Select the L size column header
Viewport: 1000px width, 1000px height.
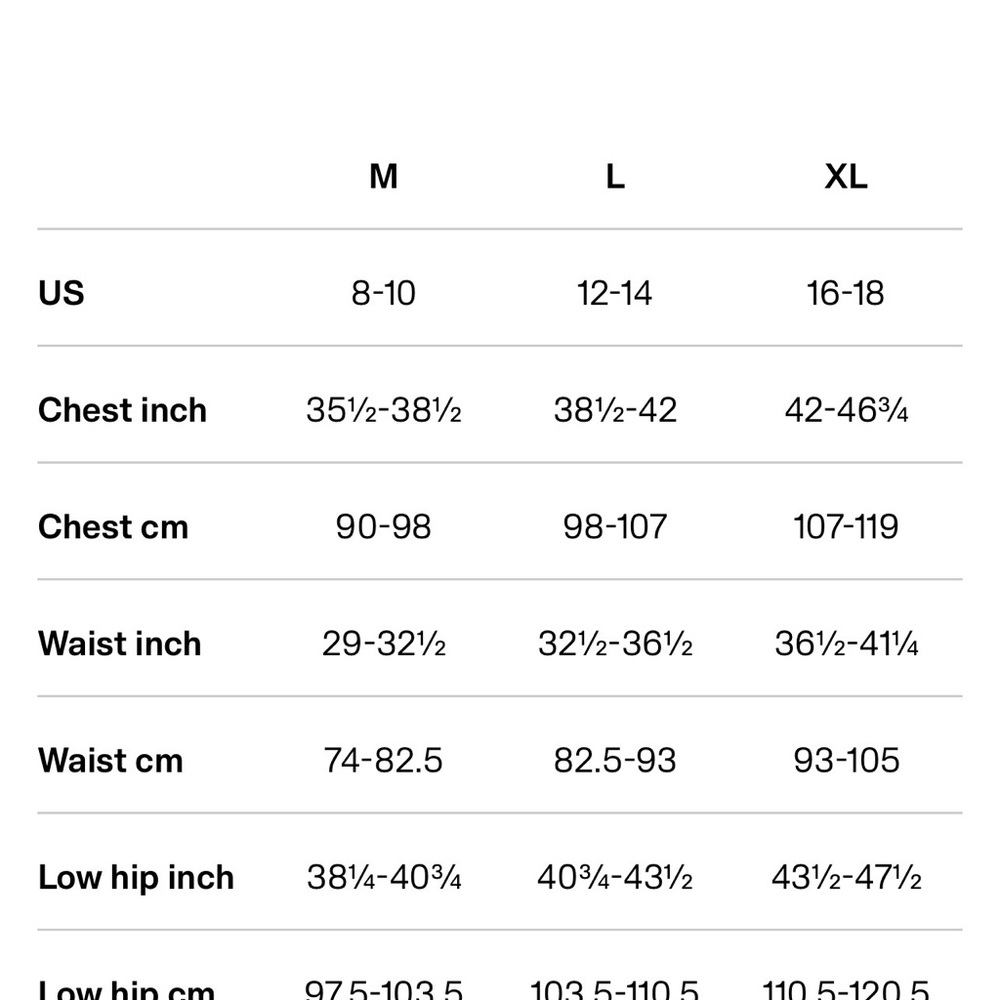615,176
